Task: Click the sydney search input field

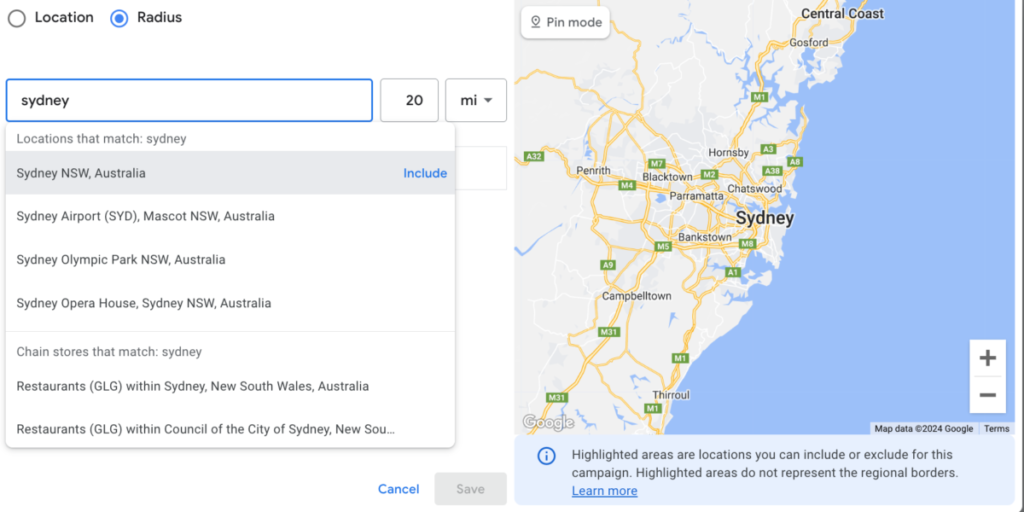Action: (189, 101)
